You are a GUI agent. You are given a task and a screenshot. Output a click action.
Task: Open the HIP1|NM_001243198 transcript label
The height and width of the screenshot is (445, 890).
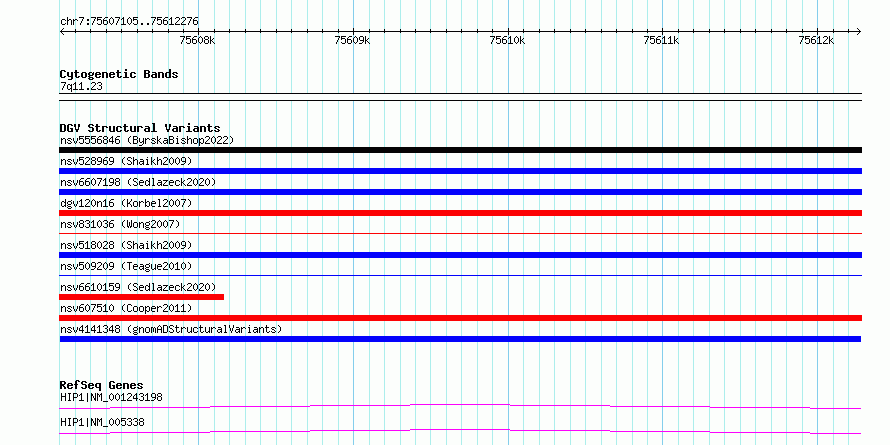coord(111,397)
